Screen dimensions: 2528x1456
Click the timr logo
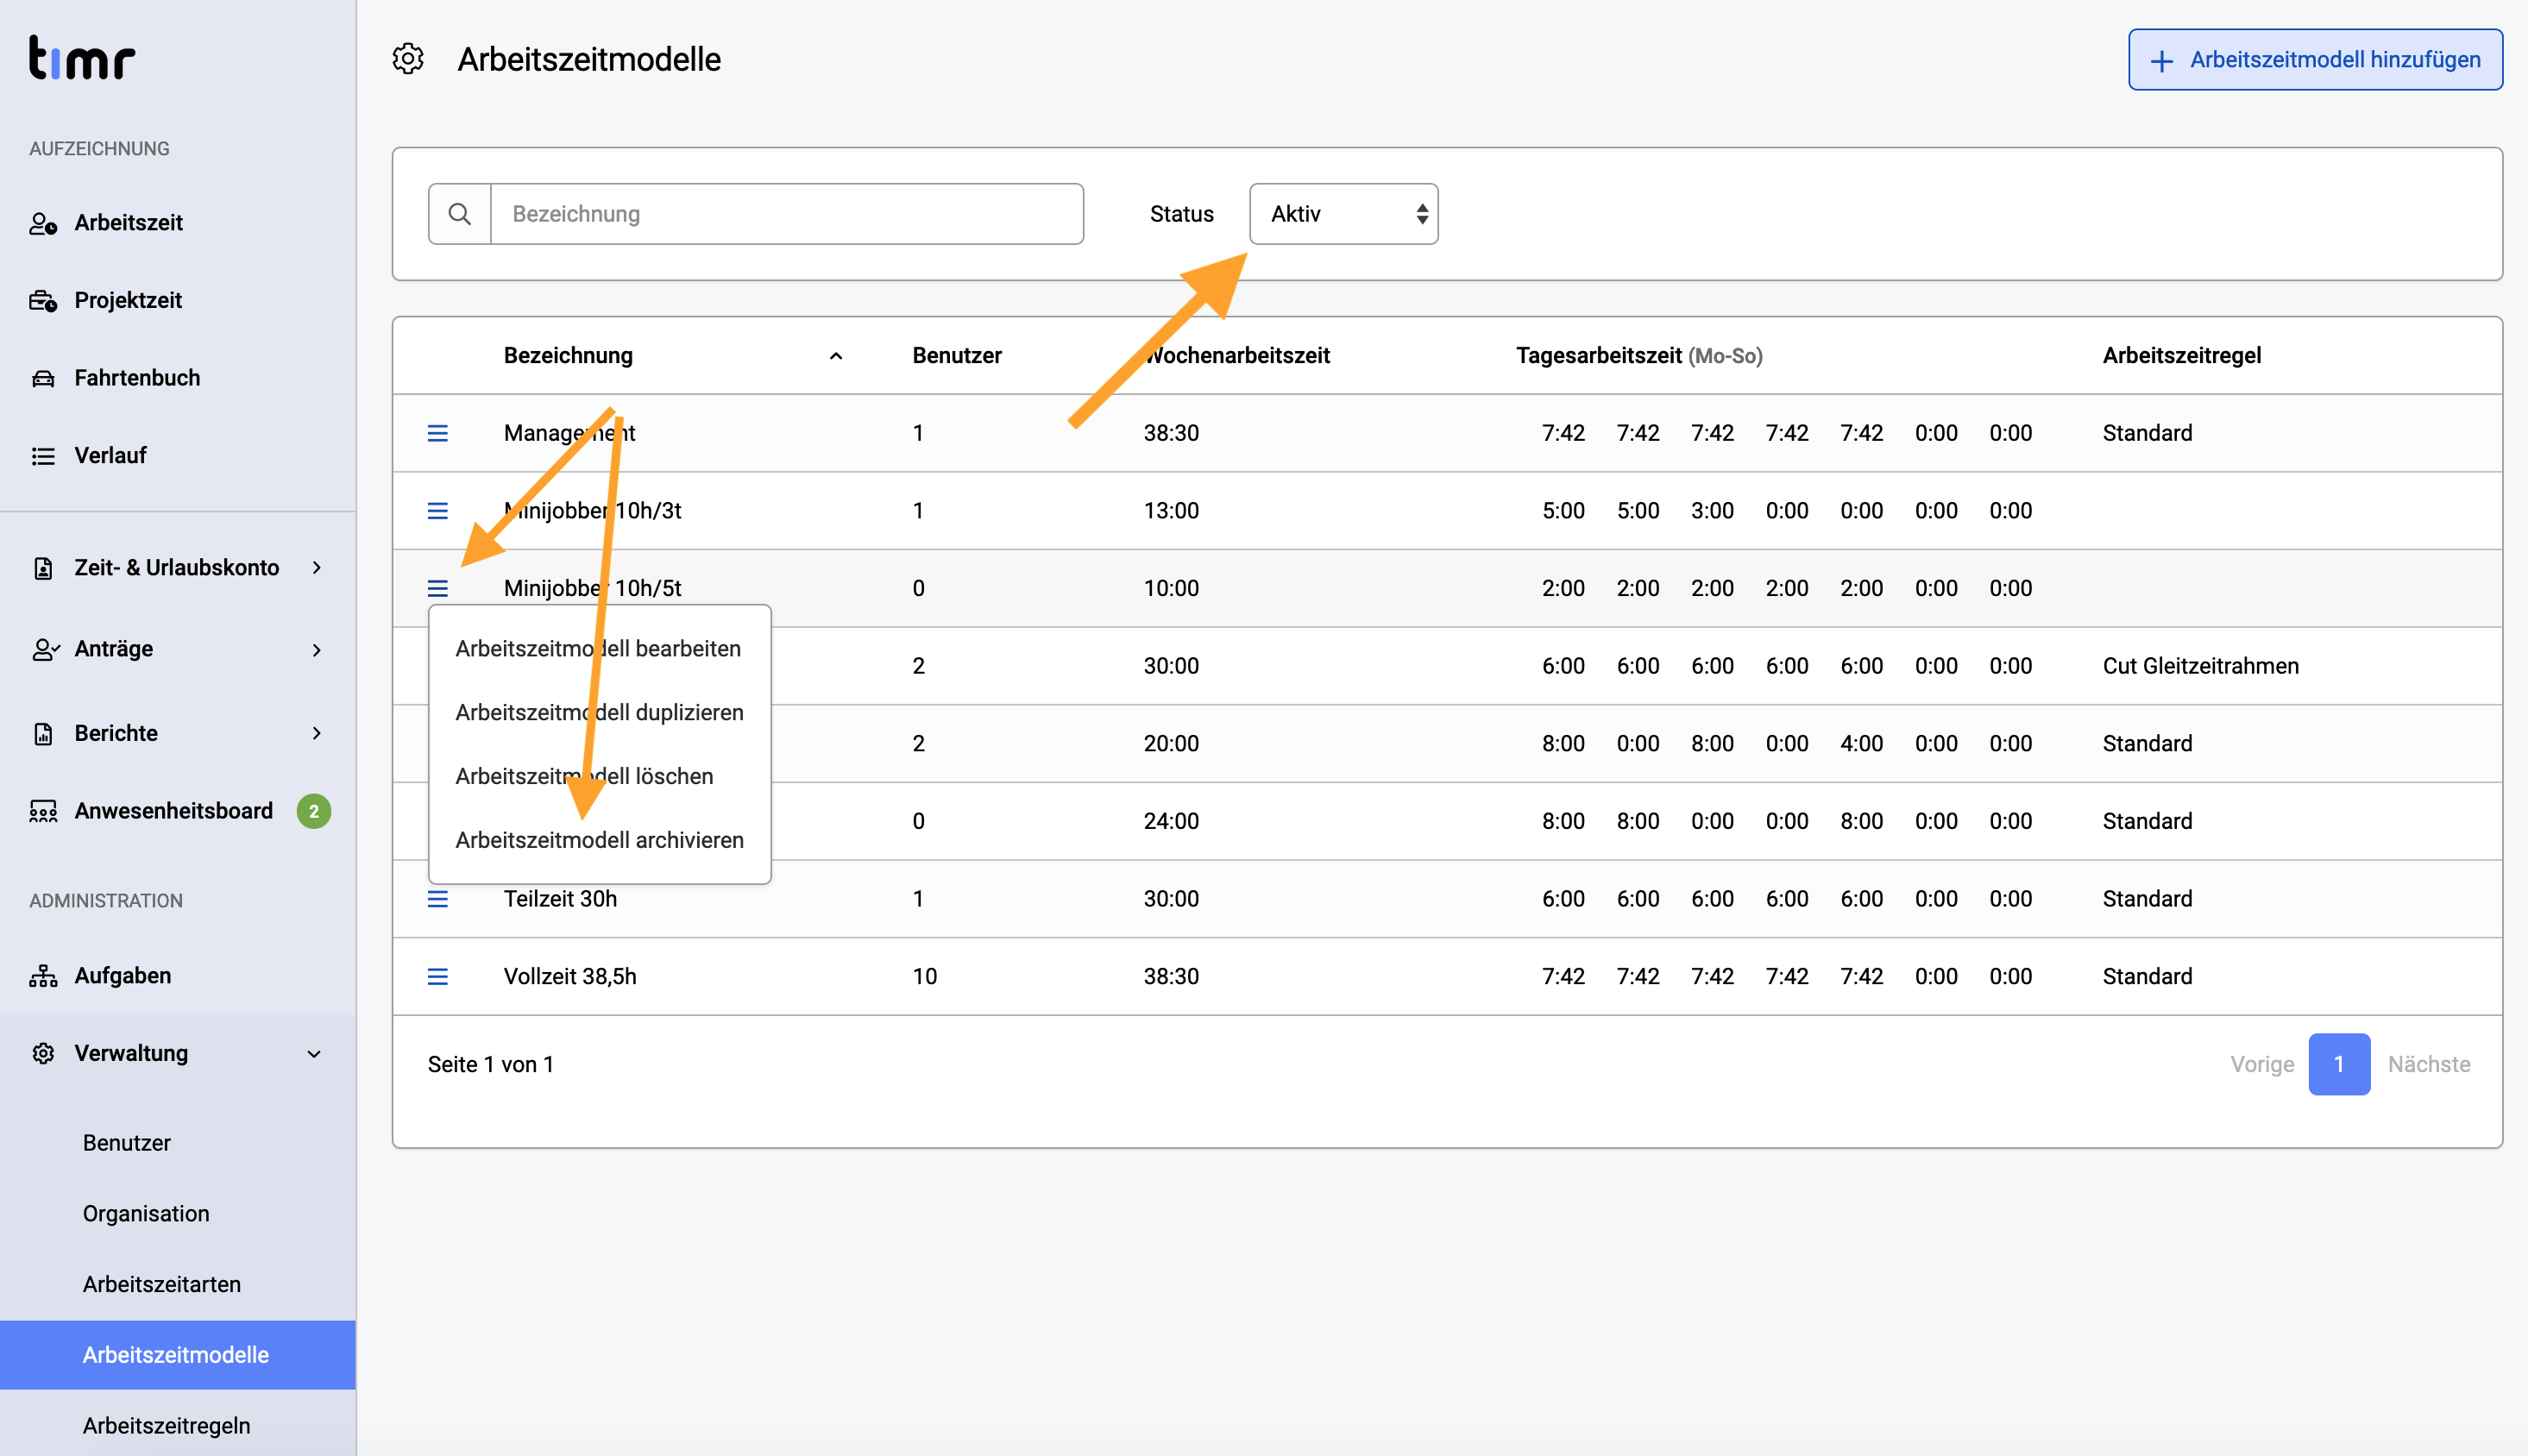pos(82,57)
